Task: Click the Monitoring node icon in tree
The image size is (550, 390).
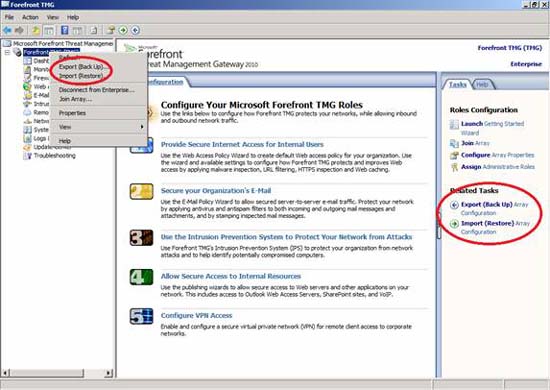Action: 27,69
